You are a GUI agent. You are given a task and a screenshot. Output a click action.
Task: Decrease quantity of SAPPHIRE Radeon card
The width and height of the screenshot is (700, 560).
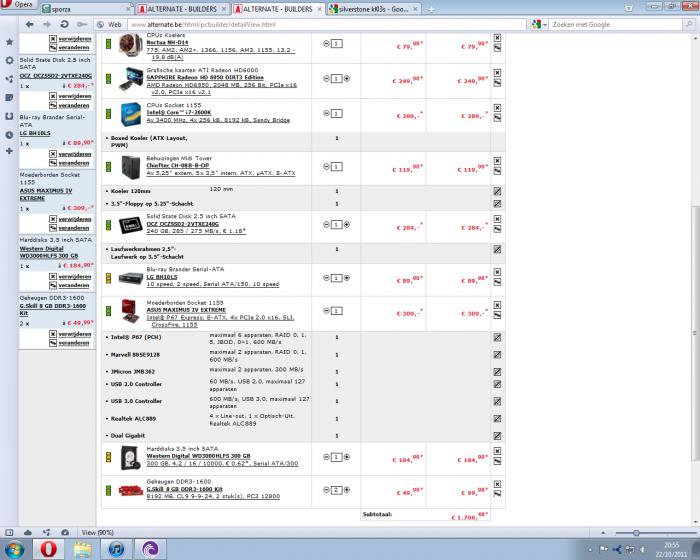click(x=326, y=79)
